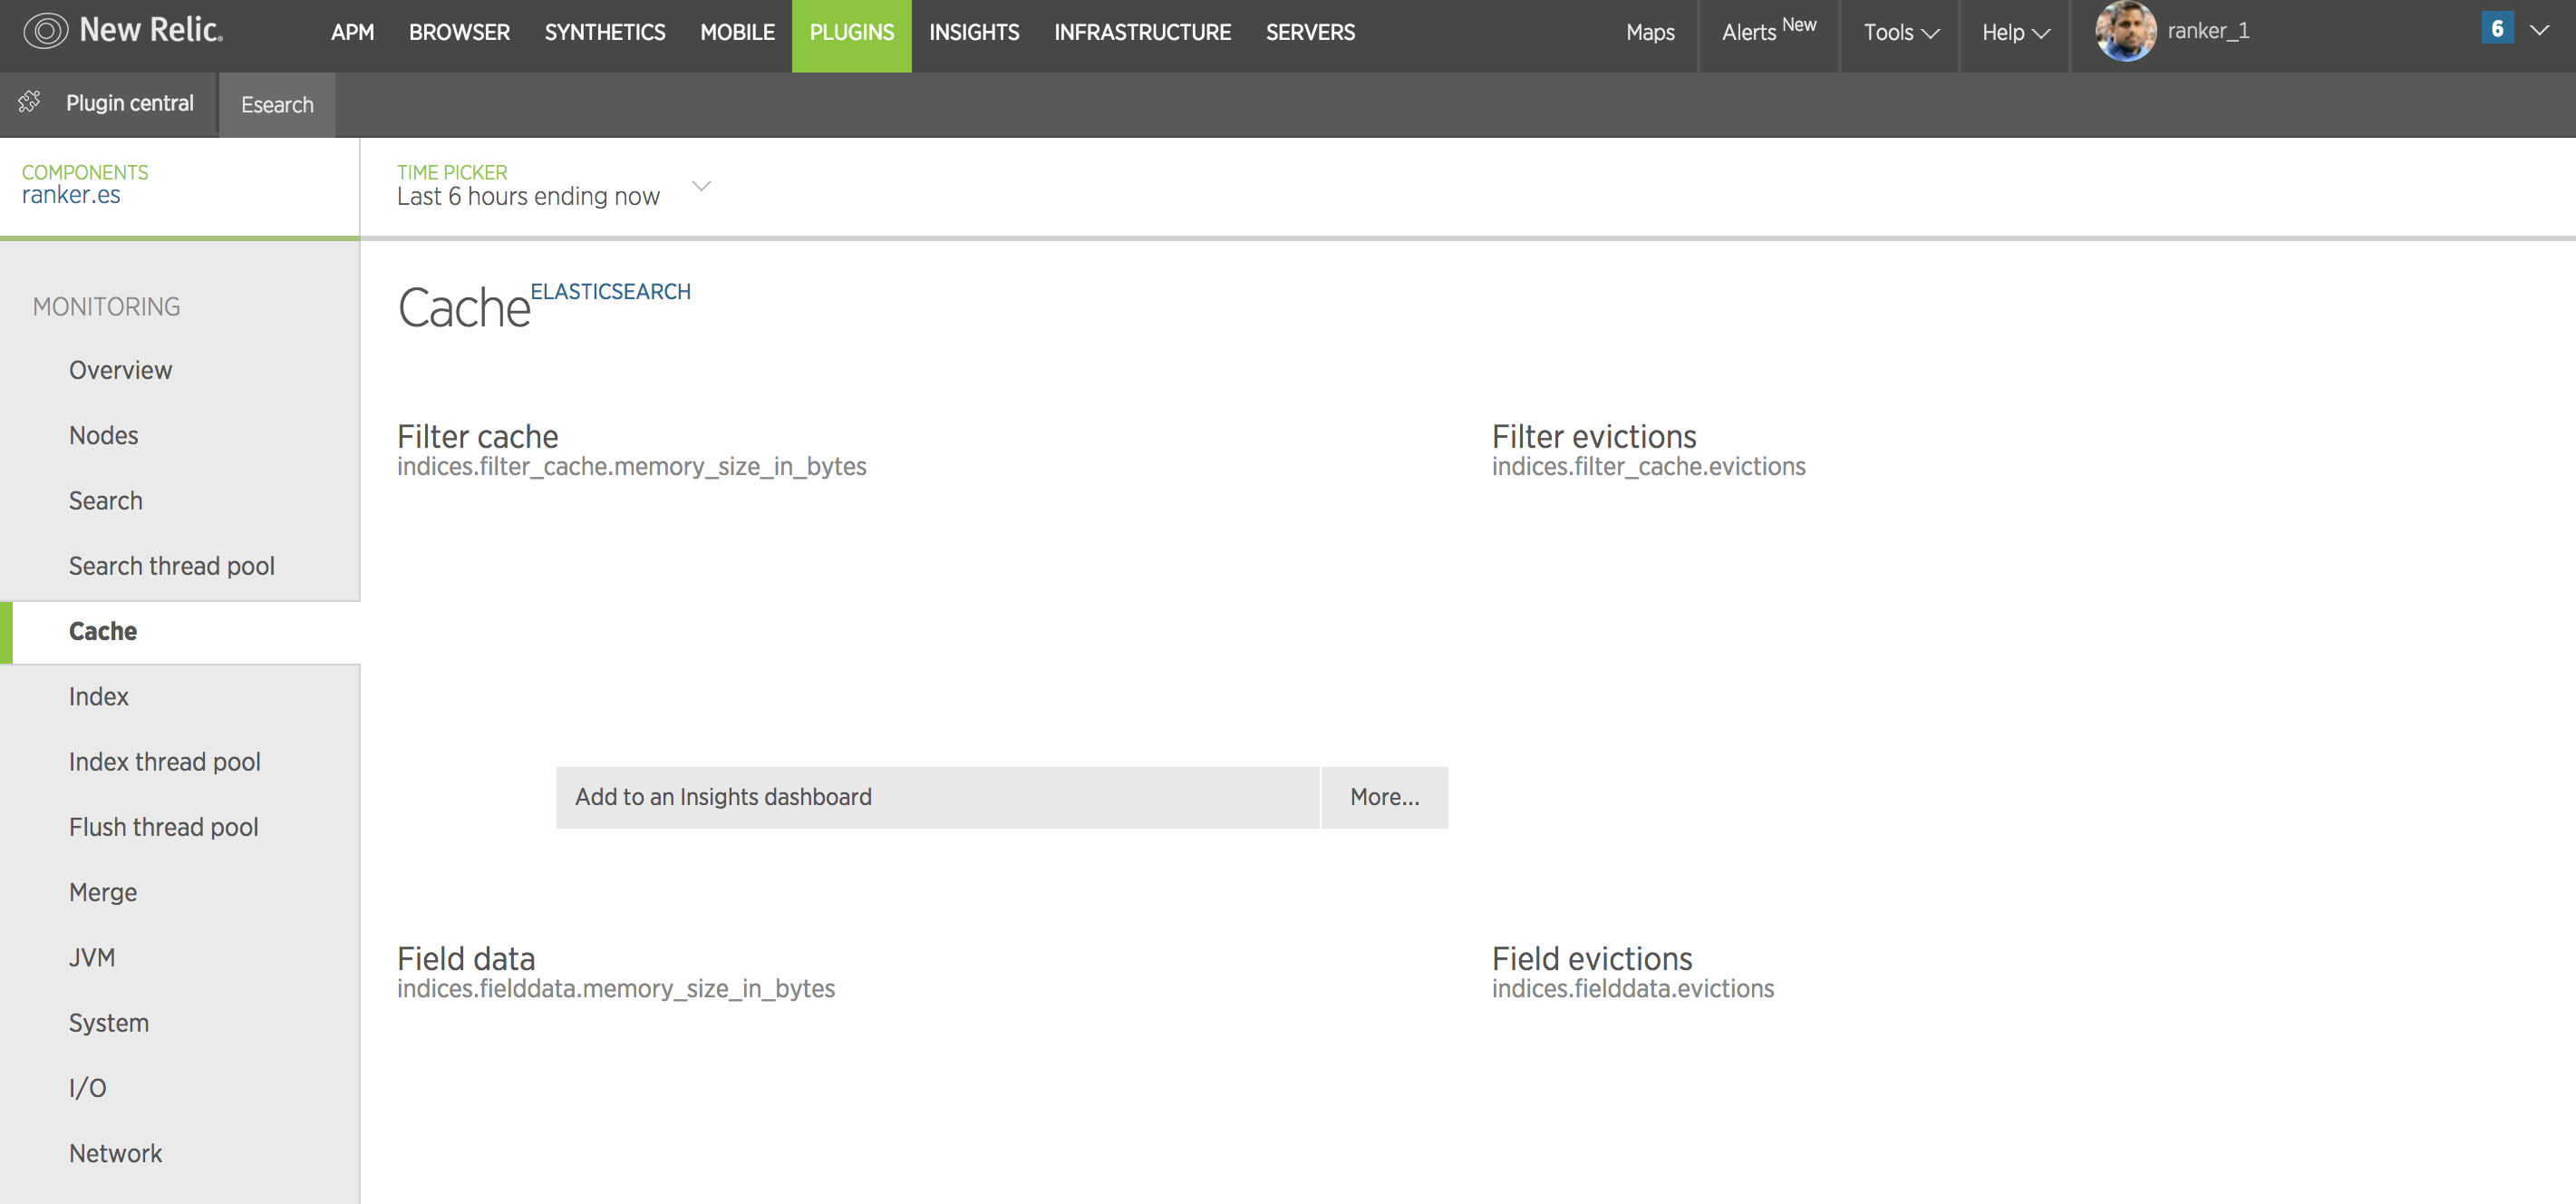Open the INFRASTRUCTURE section
The height and width of the screenshot is (1204, 2576).
pyautogui.click(x=1142, y=33)
